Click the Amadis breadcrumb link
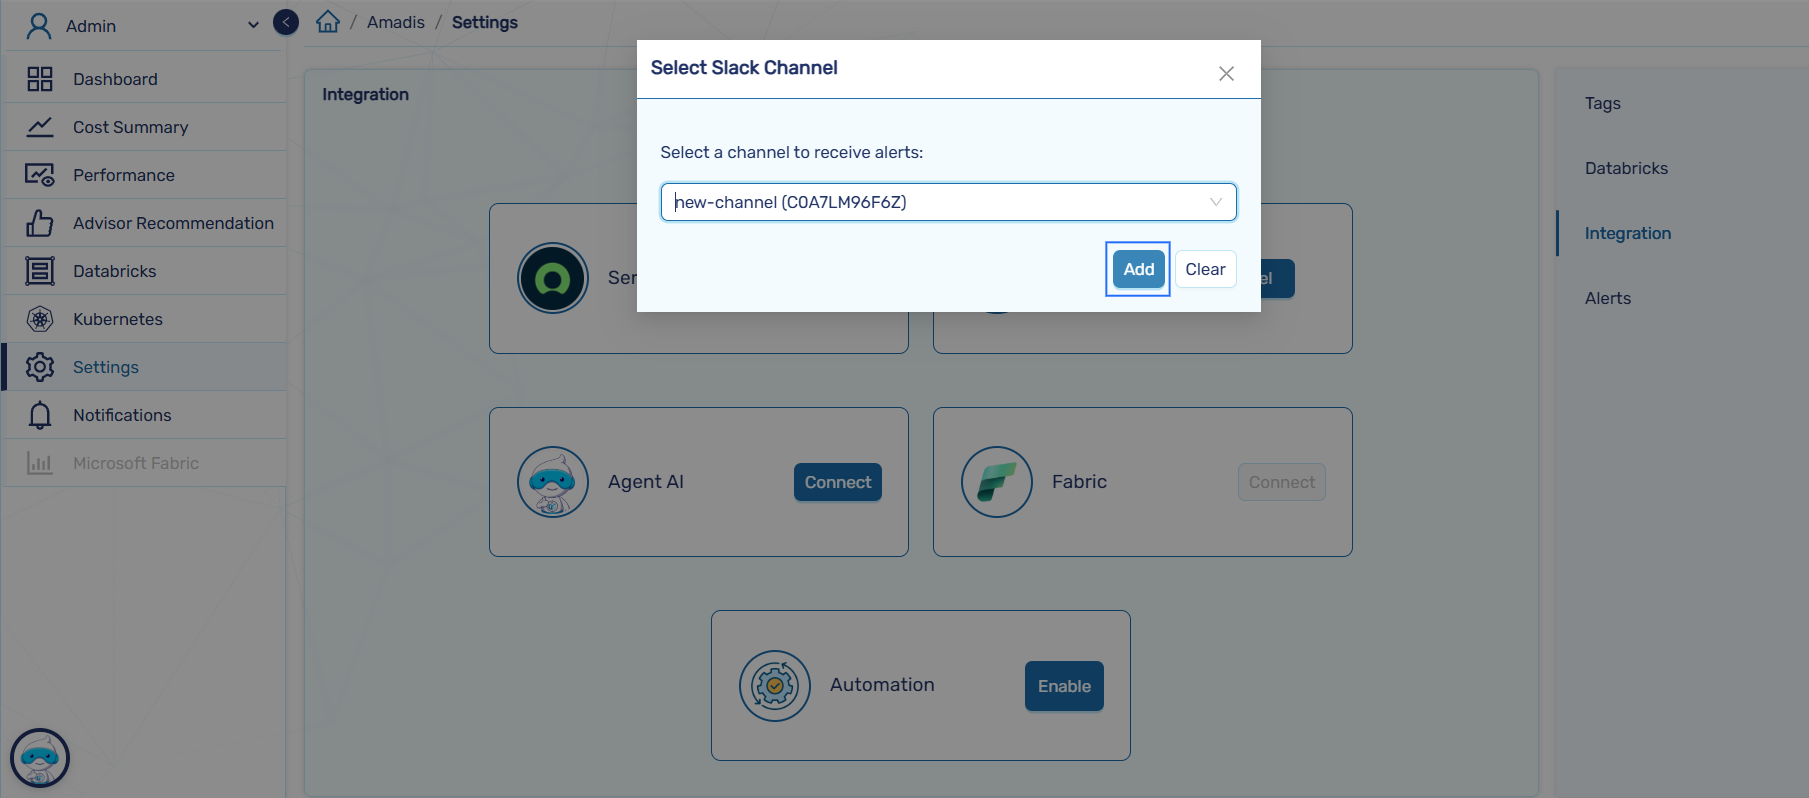This screenshot has height=798, width=1809. click(395, 22)
